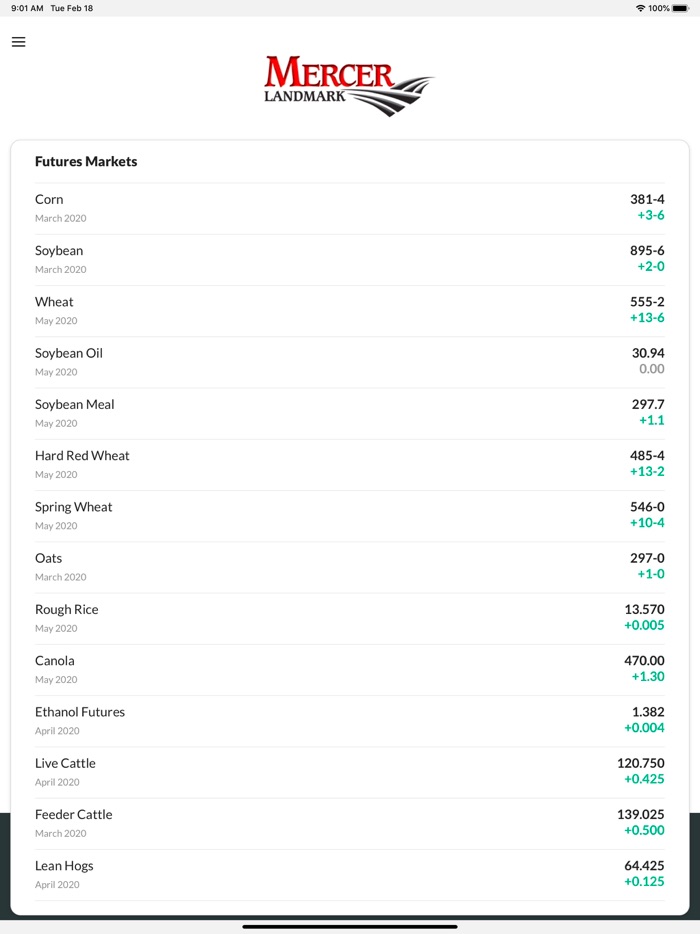View Ethanol Futures April 2020
The height and width of the screenshot is (934, 700).
point(349,720)
